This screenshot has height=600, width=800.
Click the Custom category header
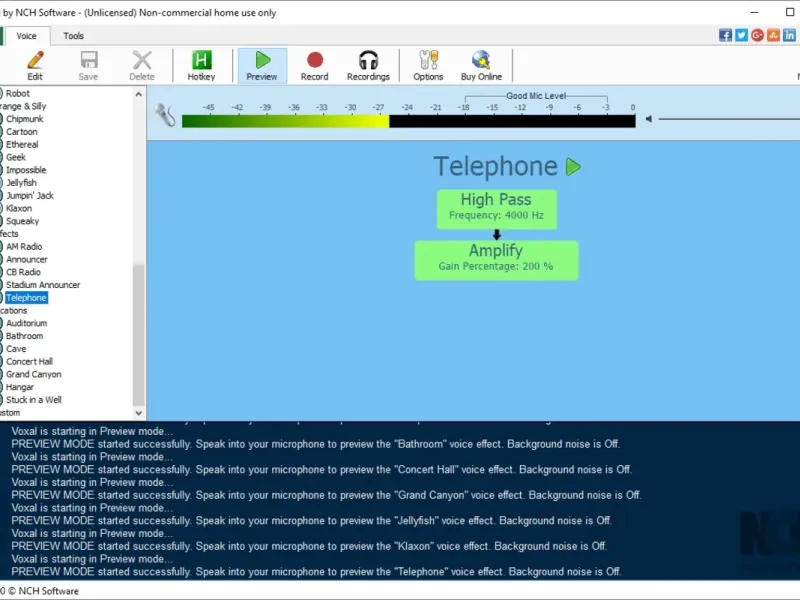(x=10, y=412)
